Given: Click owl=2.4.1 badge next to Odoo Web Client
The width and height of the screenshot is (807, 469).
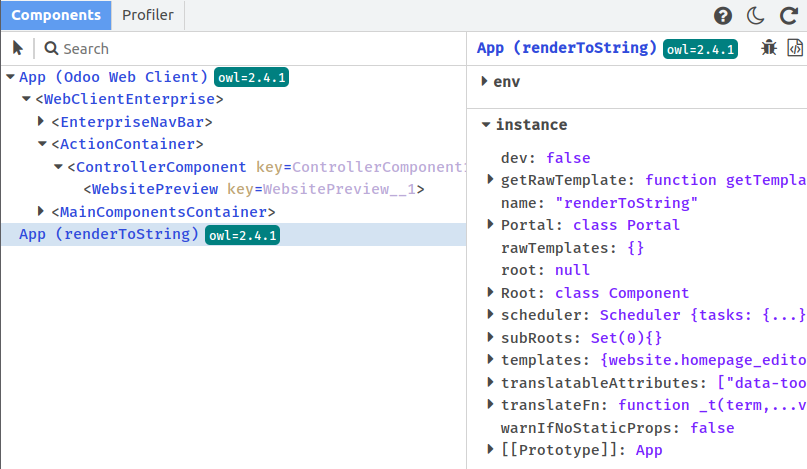Looking at the screenshot, I should click(251, 78).
